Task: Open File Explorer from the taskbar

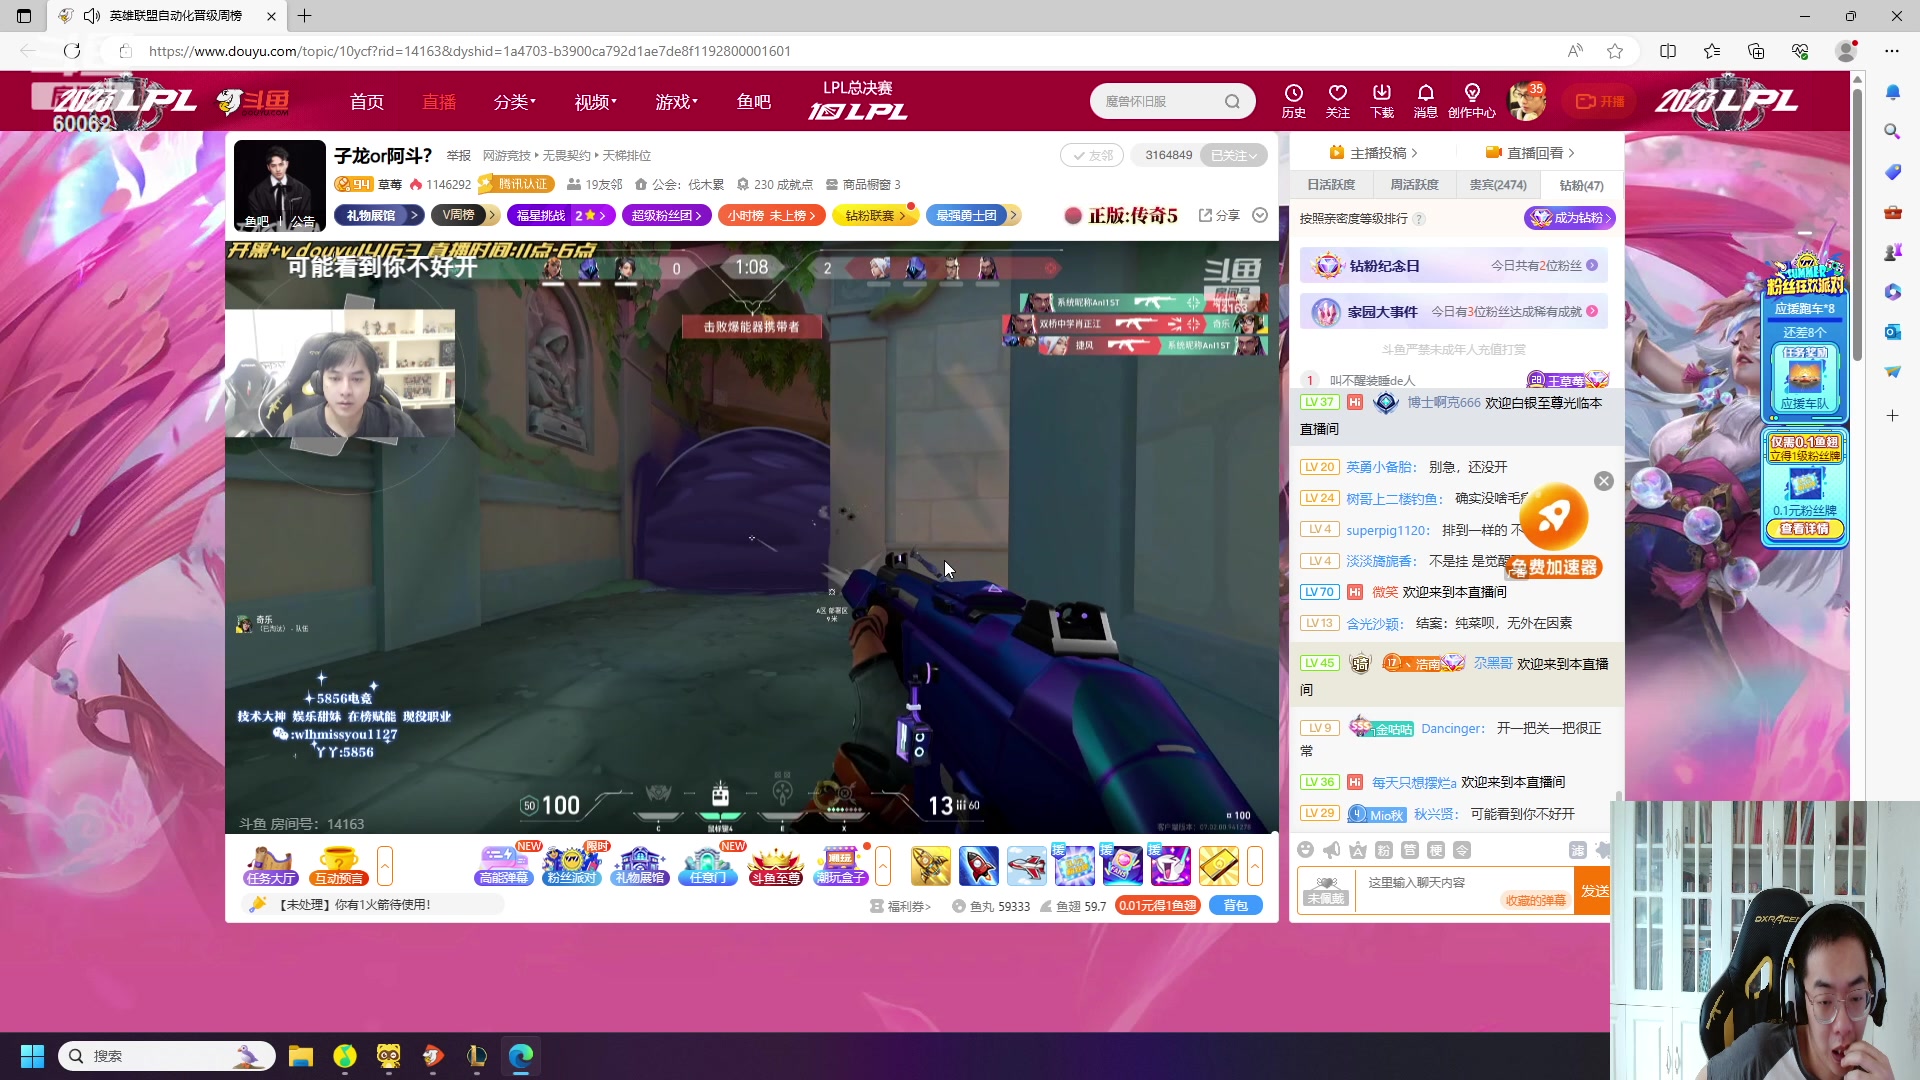Action: 301,1056
